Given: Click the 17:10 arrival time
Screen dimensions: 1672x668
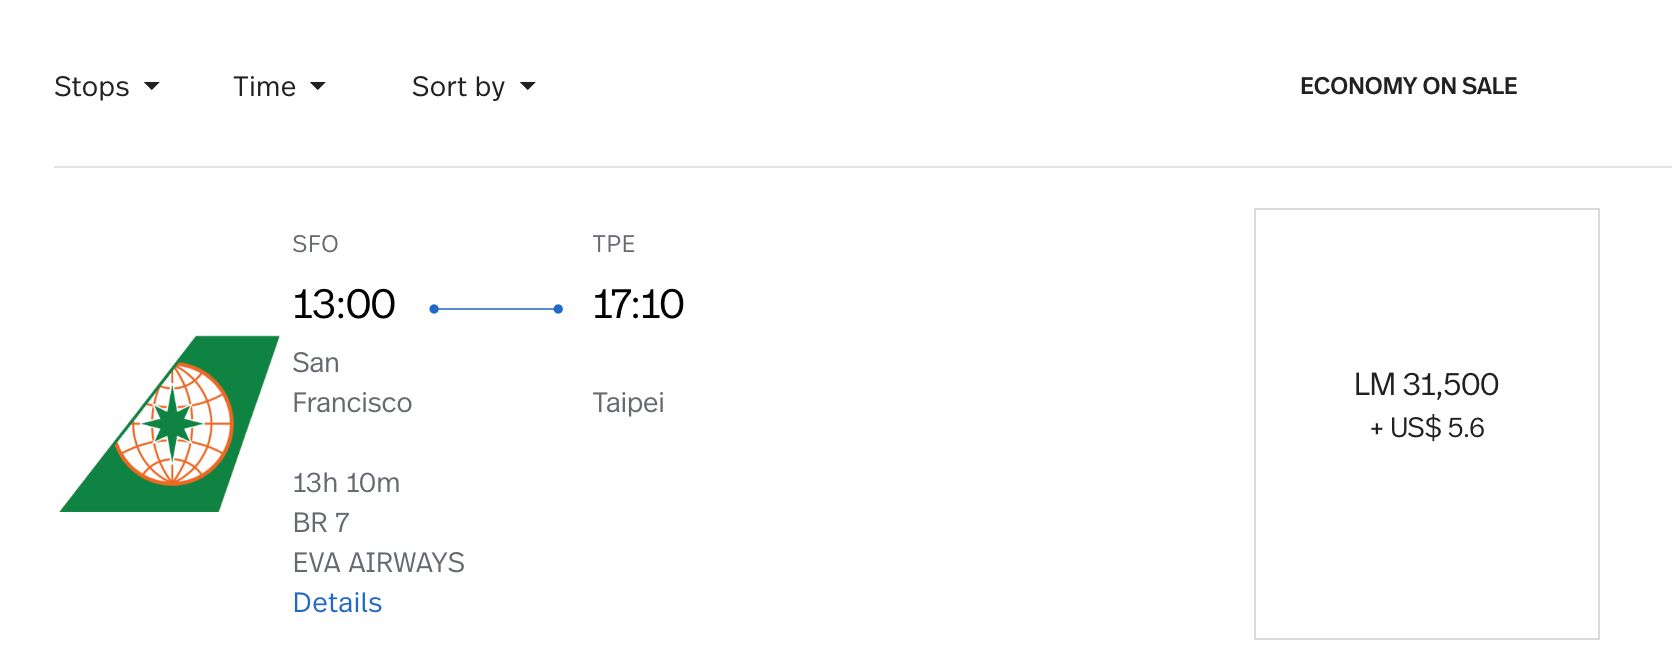Looking at the screenshot, I should pyautogui.click(x=638, y=304).
